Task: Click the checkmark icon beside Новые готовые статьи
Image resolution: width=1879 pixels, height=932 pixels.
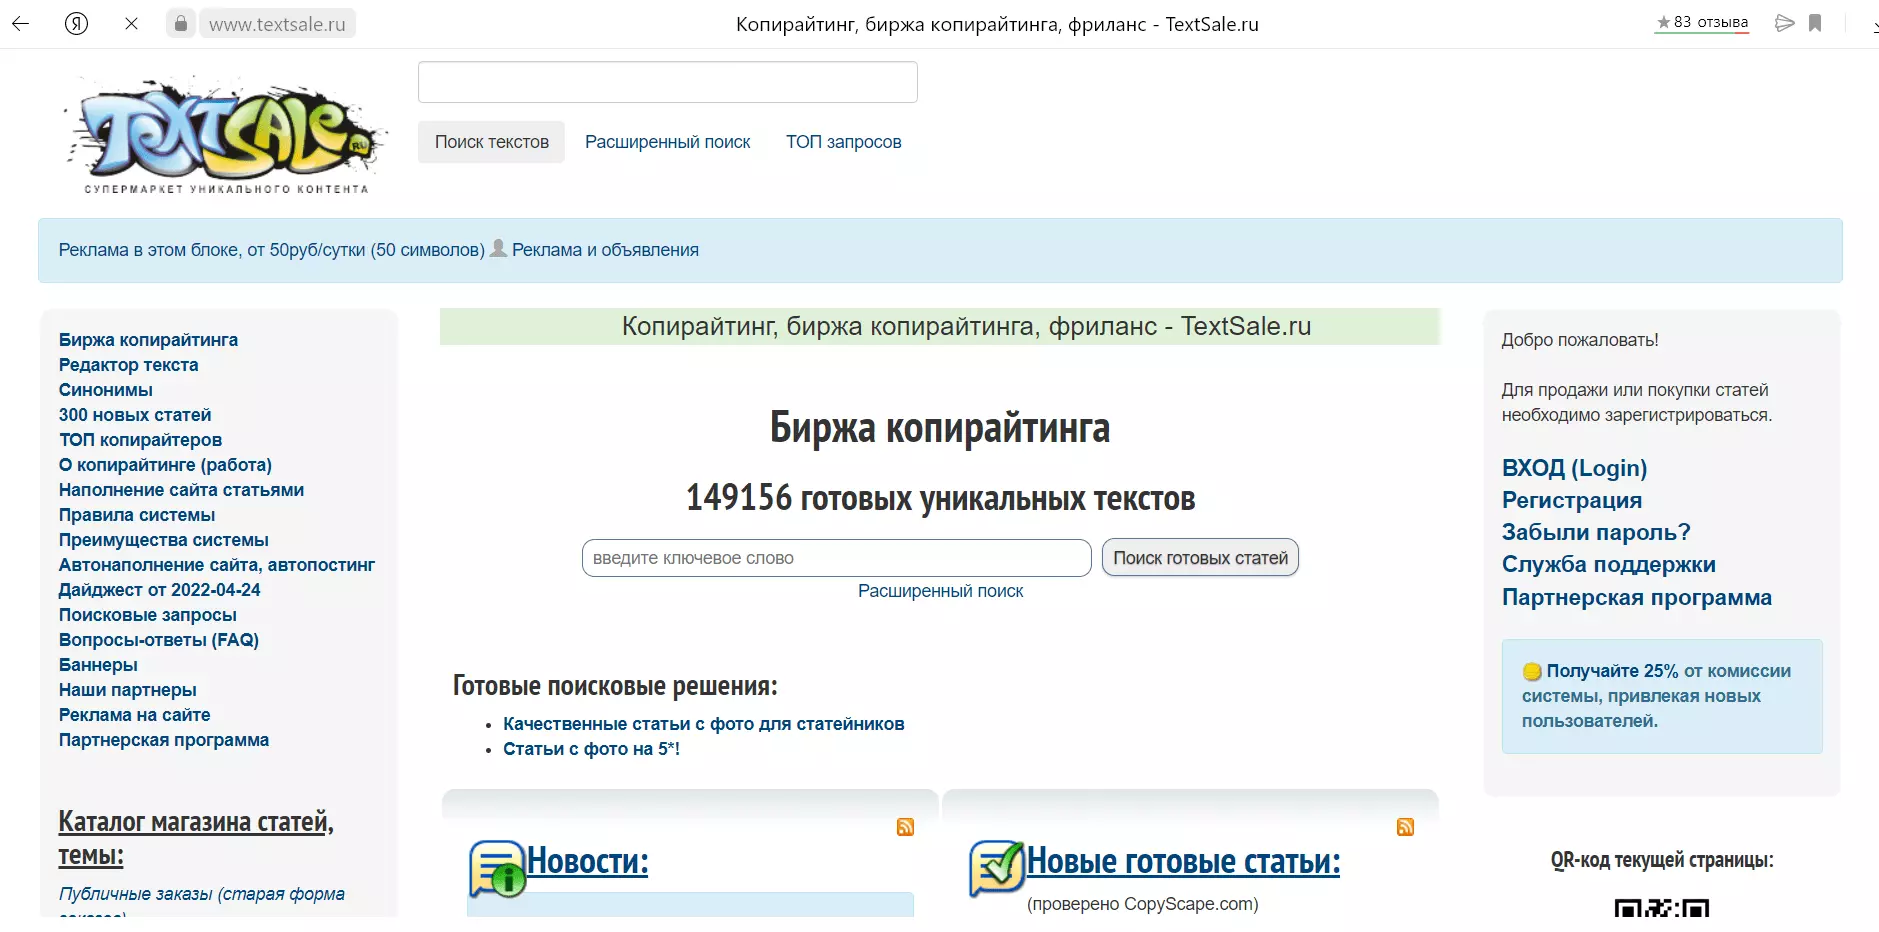Action: point(997,867)
